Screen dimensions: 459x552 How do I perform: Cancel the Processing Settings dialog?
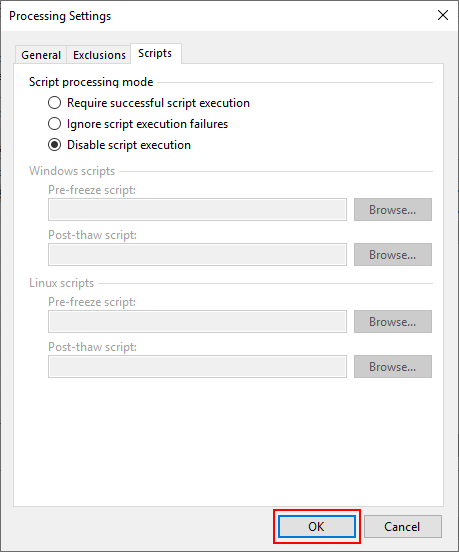pyautogui.click(x=403, y=527)
